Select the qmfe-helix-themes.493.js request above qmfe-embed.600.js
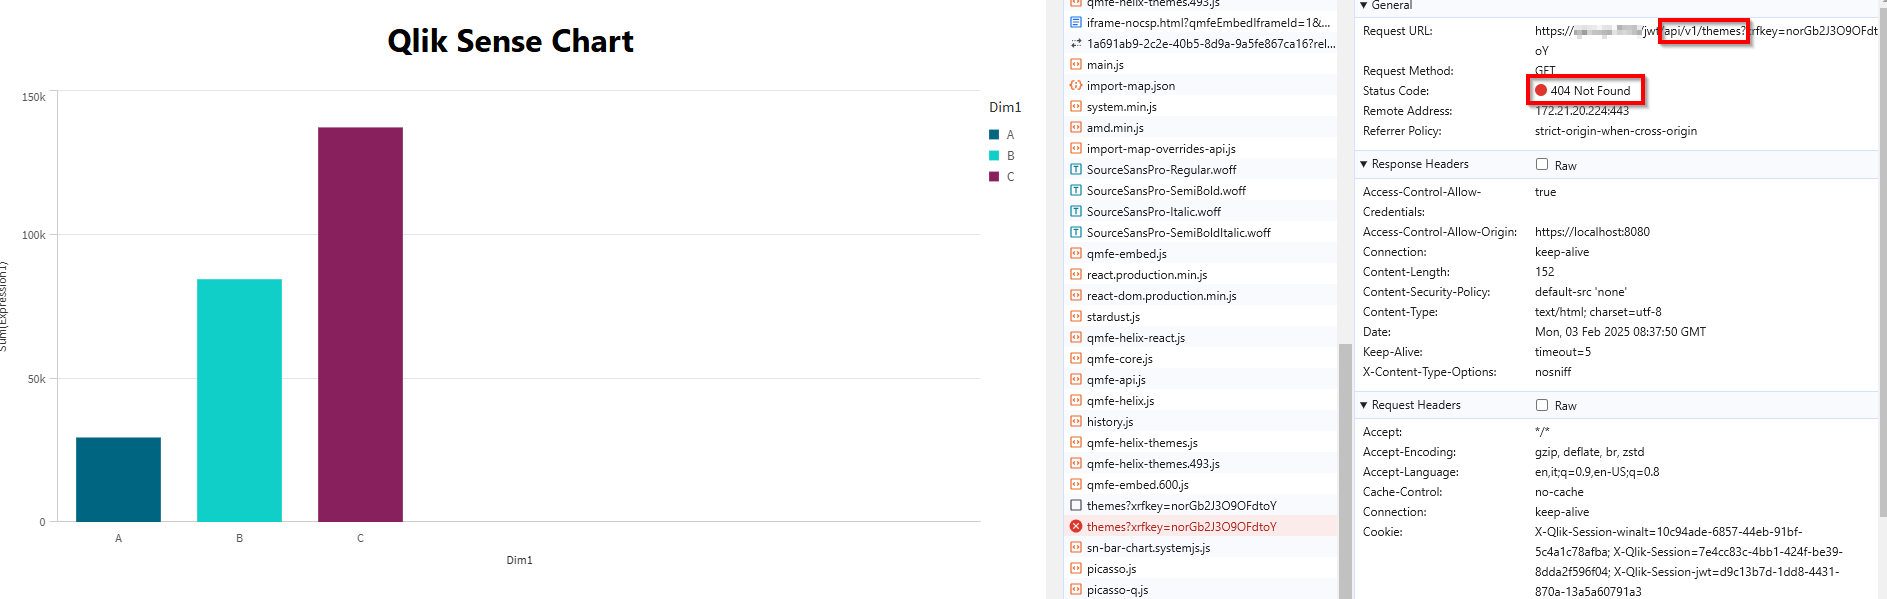 1202,463
